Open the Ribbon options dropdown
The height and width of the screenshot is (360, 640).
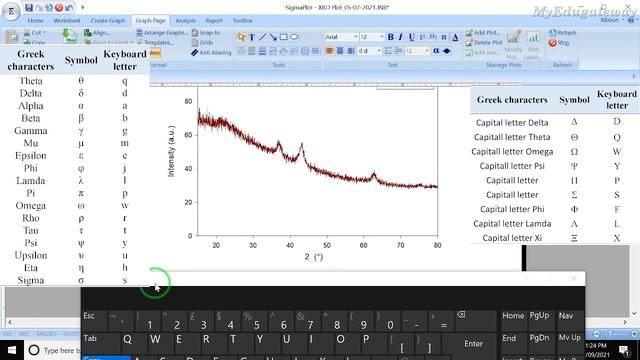point(612,20)
